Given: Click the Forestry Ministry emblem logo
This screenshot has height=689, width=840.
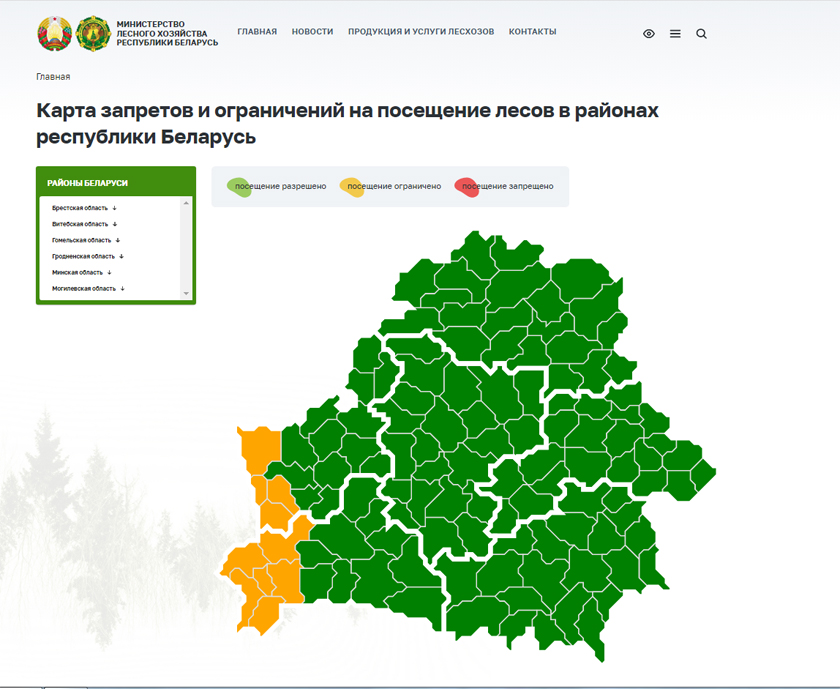Looking at the screenshot, I should (x=93, y=33).
